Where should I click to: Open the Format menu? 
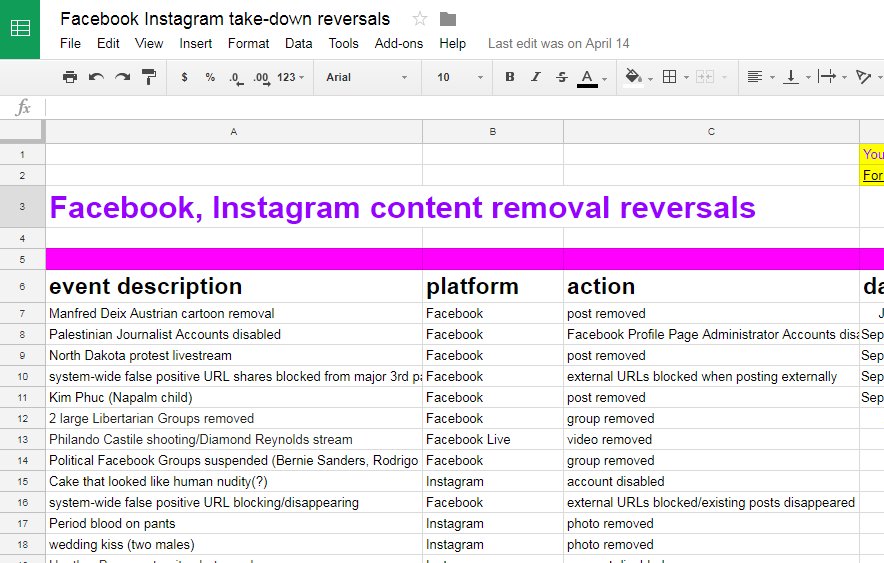248,43
